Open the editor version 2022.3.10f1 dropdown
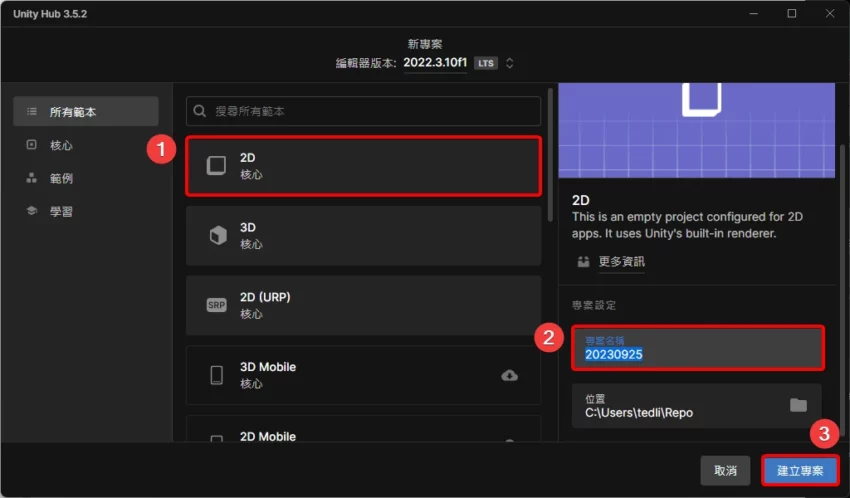 (435, 63)
